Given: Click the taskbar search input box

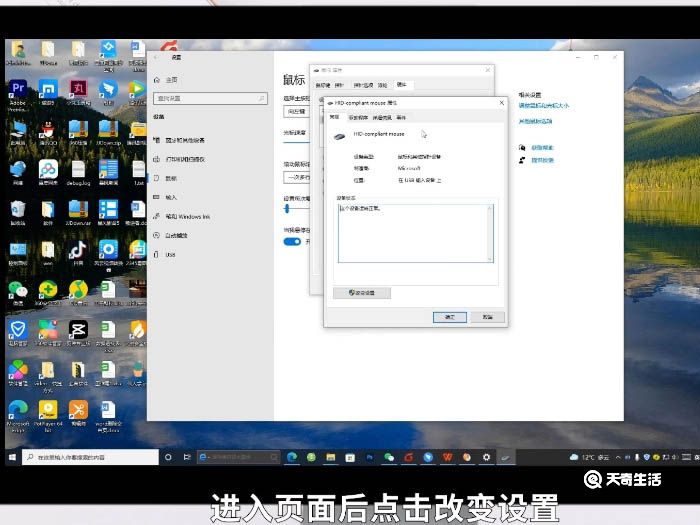Looking at the screenshot, I should pos(90,457).
